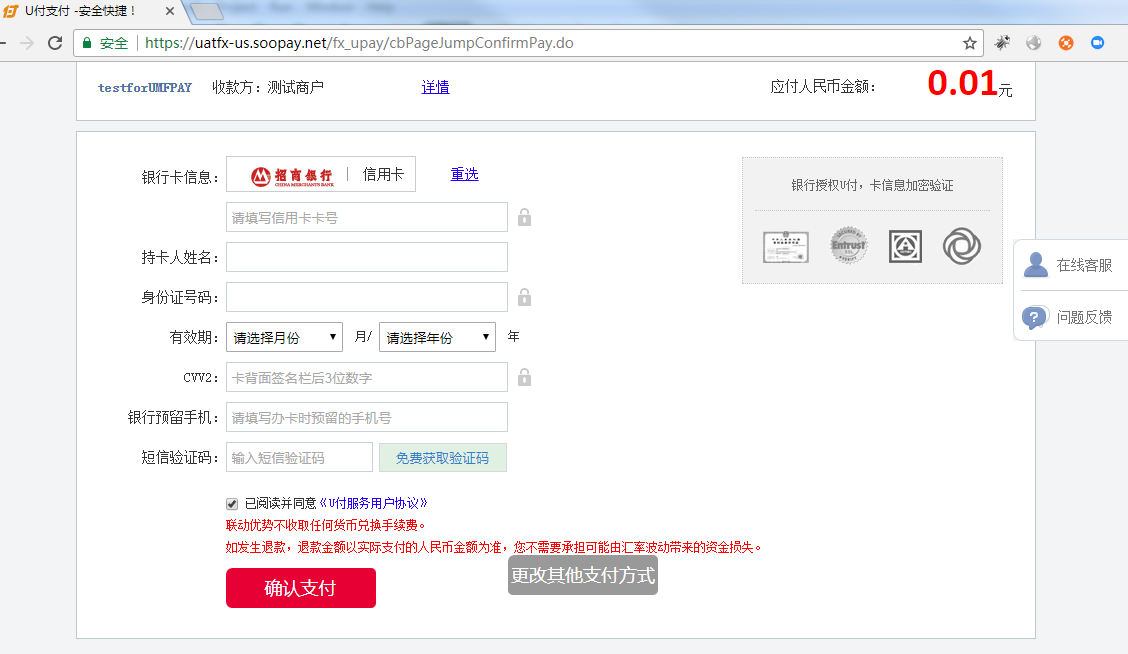Open the 请选择年份 year dropdown
The width and height of the screenshot is (1128, 654).
[439, 337]
